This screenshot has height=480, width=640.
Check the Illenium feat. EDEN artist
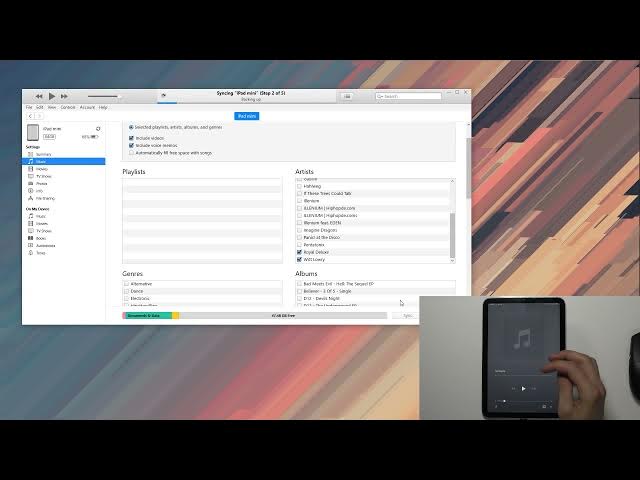click(300, 223)
